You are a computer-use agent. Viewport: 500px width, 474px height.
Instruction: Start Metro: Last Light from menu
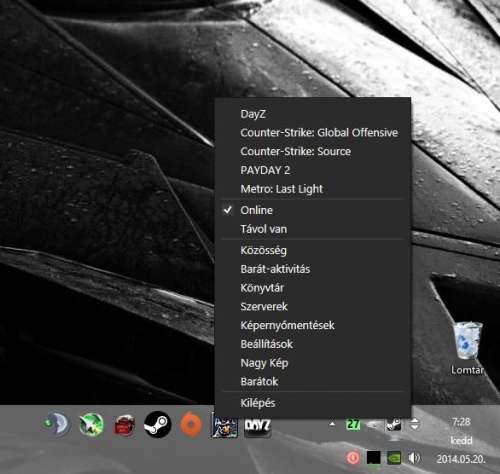(312, 189)
